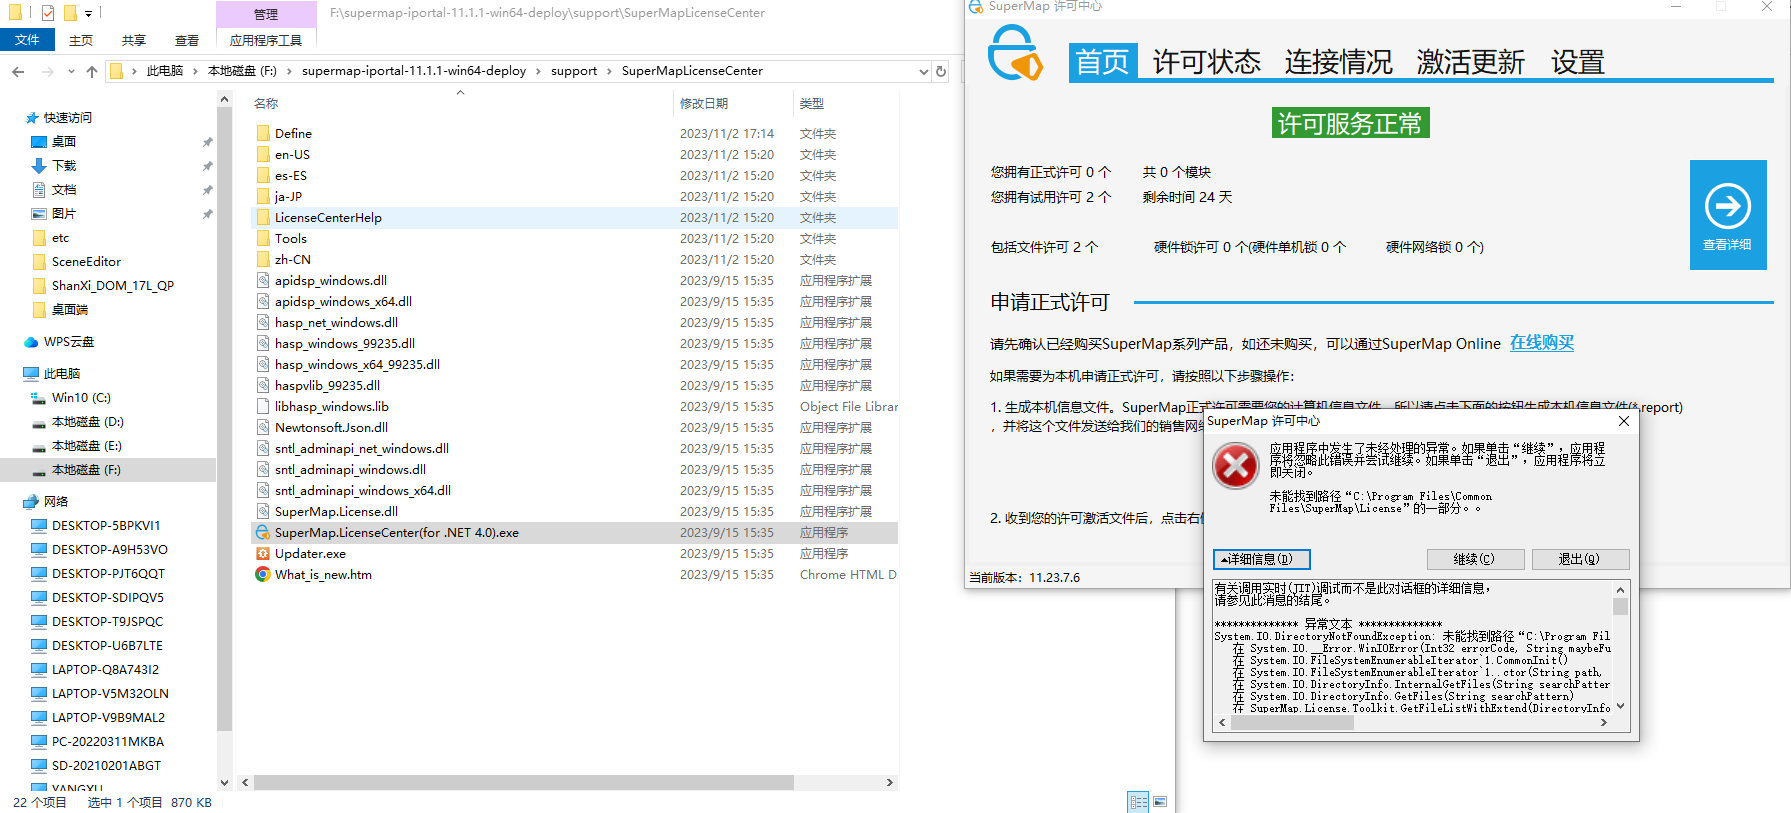
Task: Open the 激活更新 tab in License Center
Action: coord(1470,62)
